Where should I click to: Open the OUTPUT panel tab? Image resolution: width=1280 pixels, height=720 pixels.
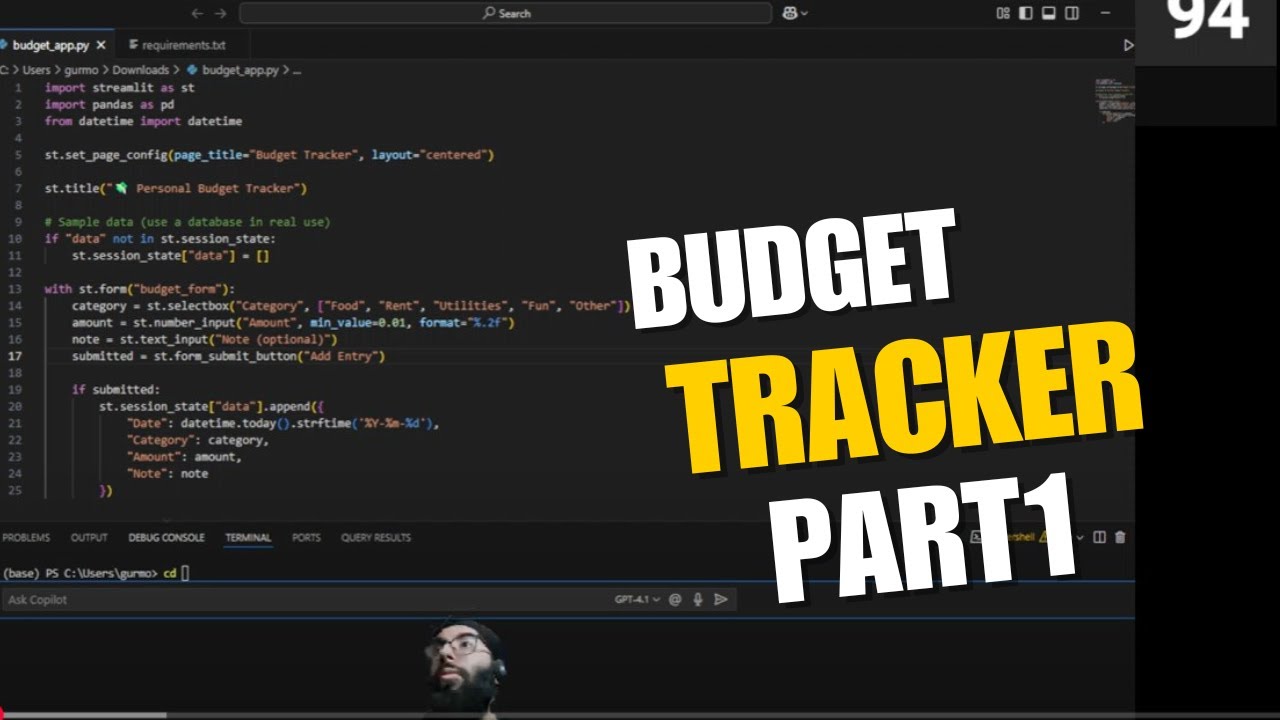tap(89, 537)
